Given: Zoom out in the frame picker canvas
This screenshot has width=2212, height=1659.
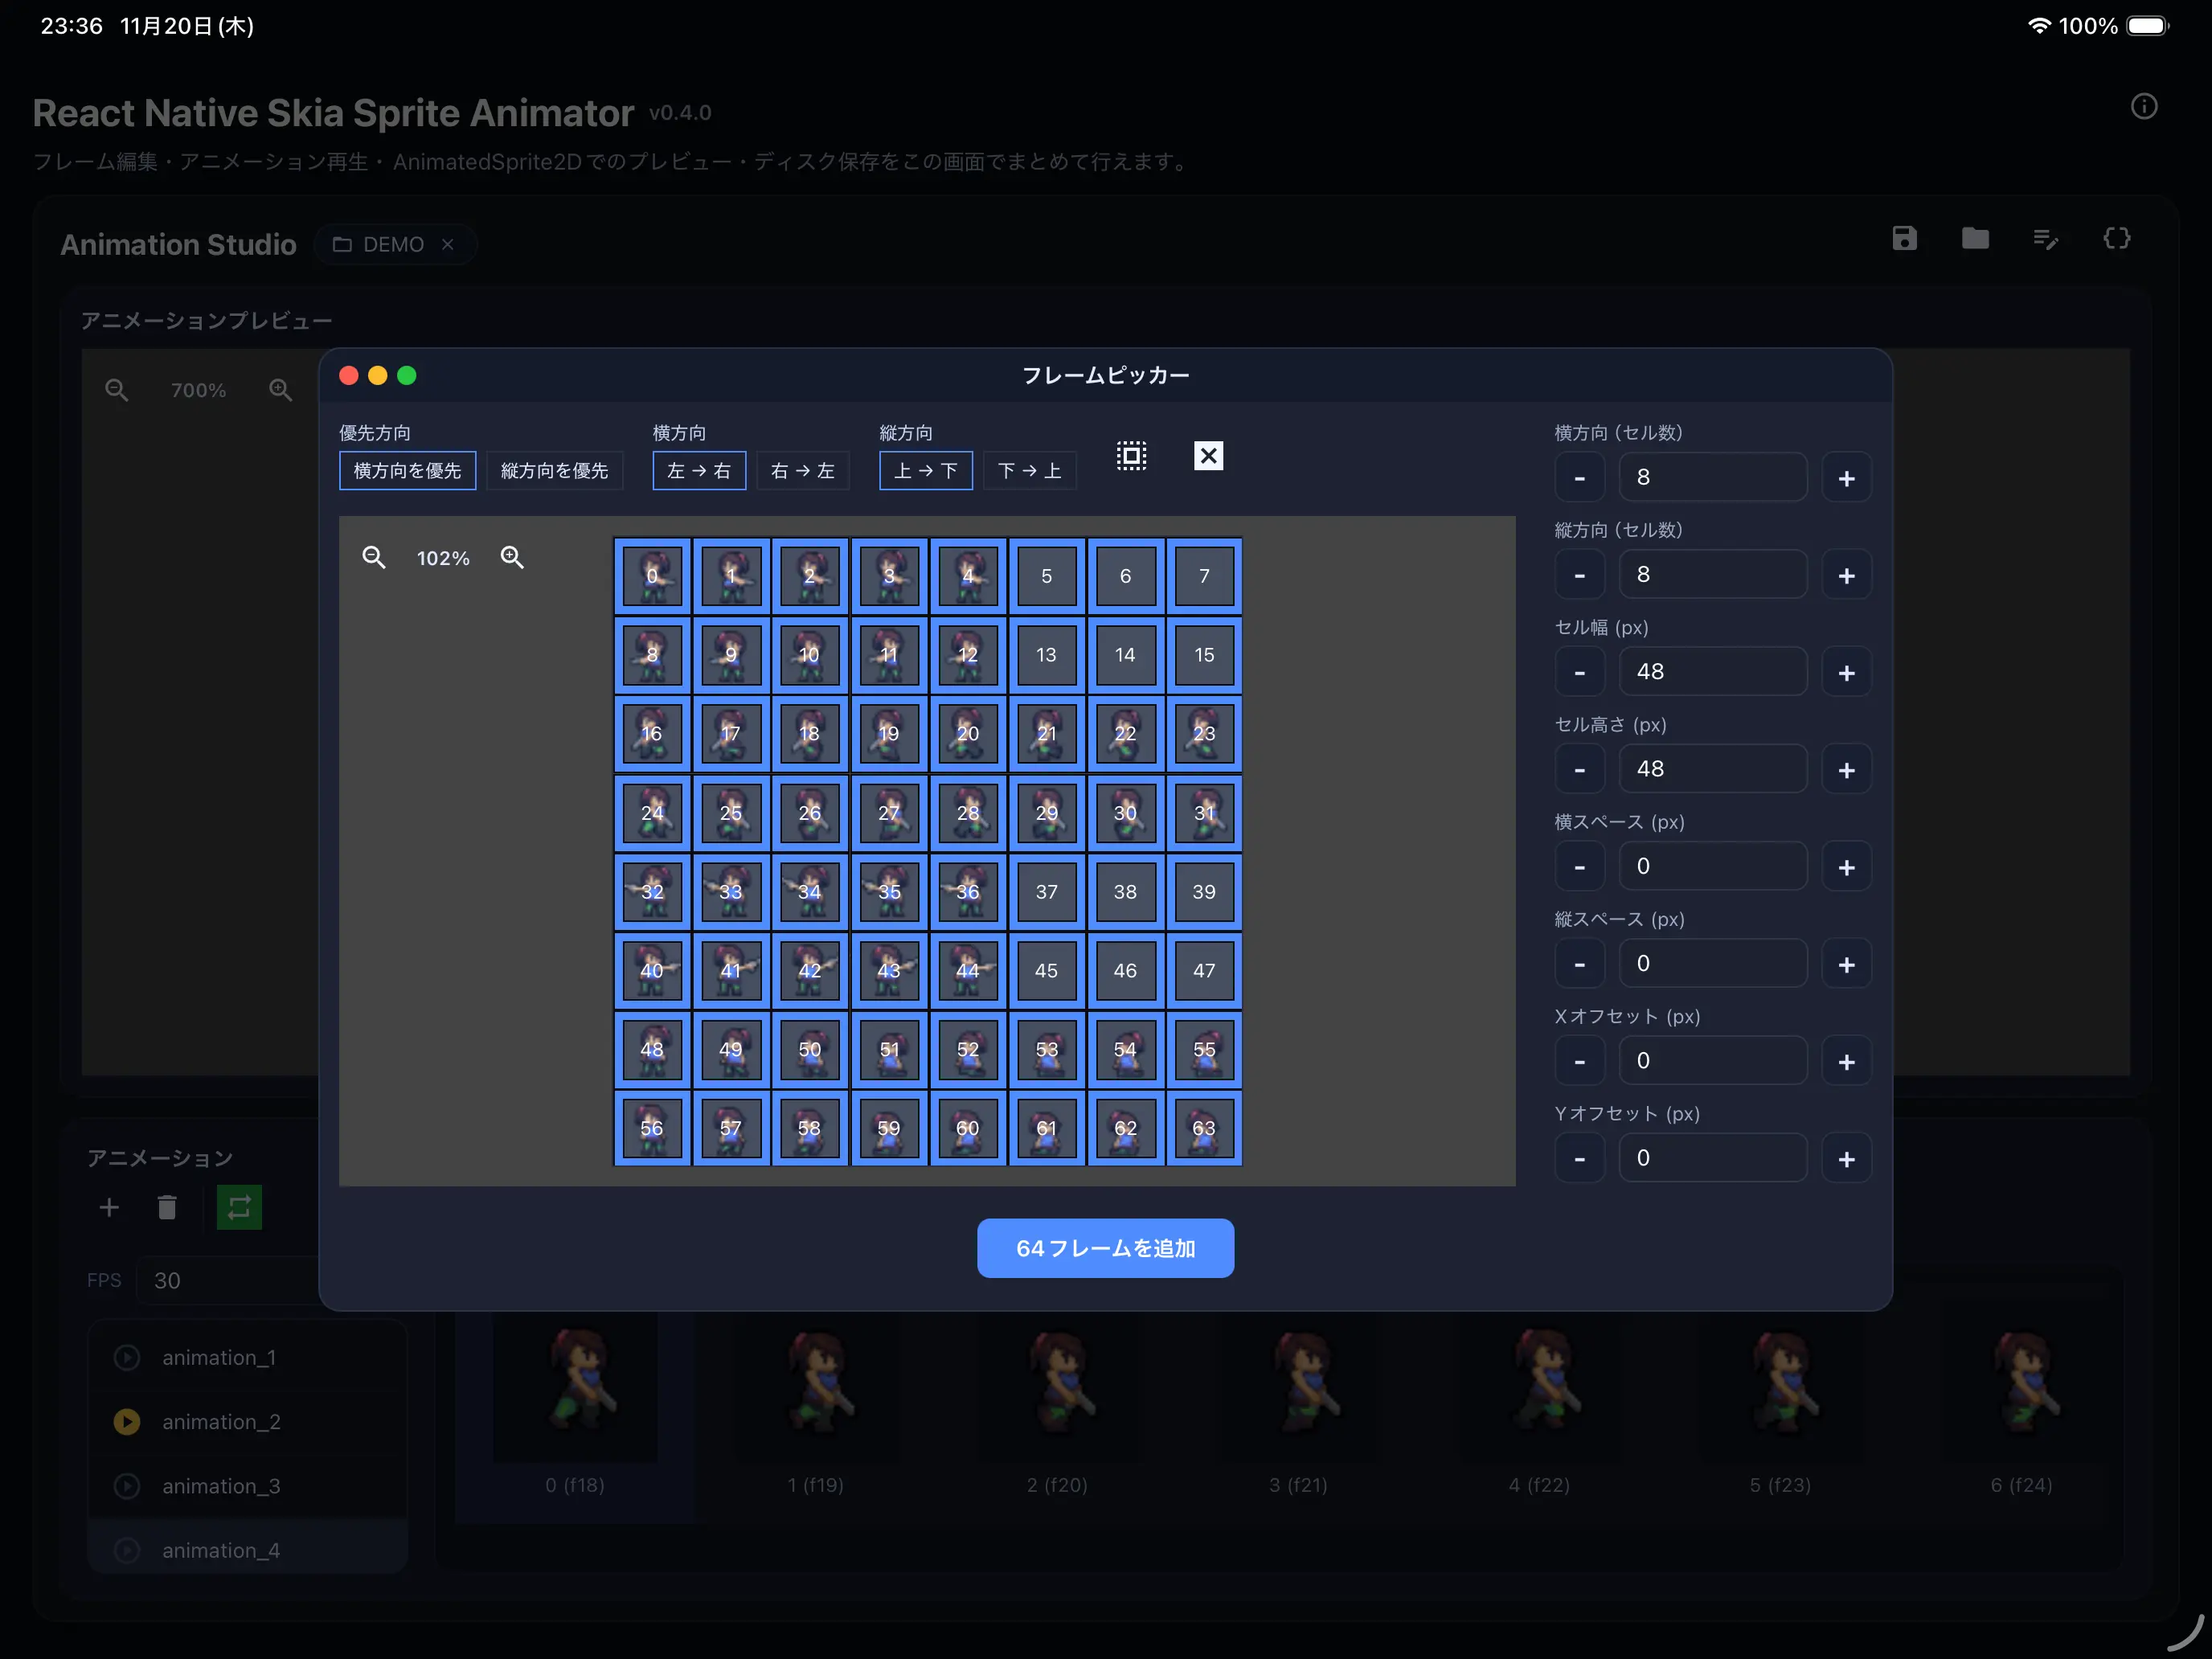Looking at the screenshot, I should (374, 558).
